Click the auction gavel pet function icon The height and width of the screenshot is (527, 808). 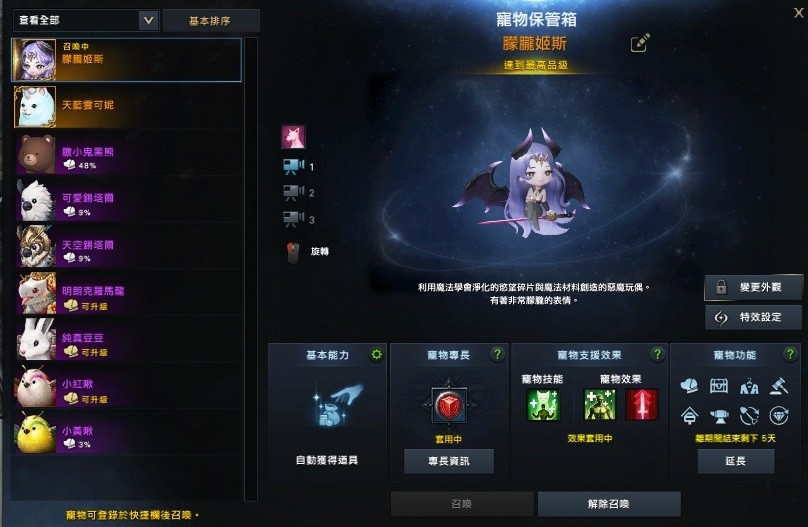(x=779, y=386)
